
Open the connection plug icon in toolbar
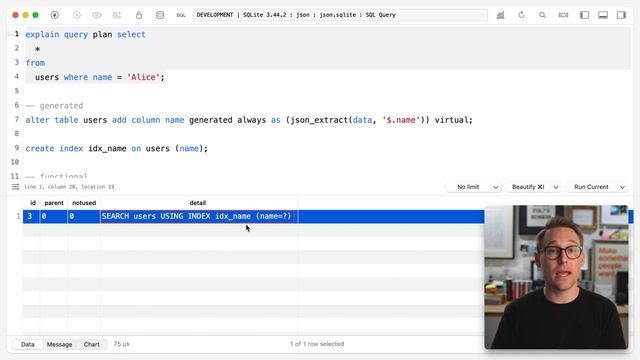pyautogui.click(x=54, y=15)
